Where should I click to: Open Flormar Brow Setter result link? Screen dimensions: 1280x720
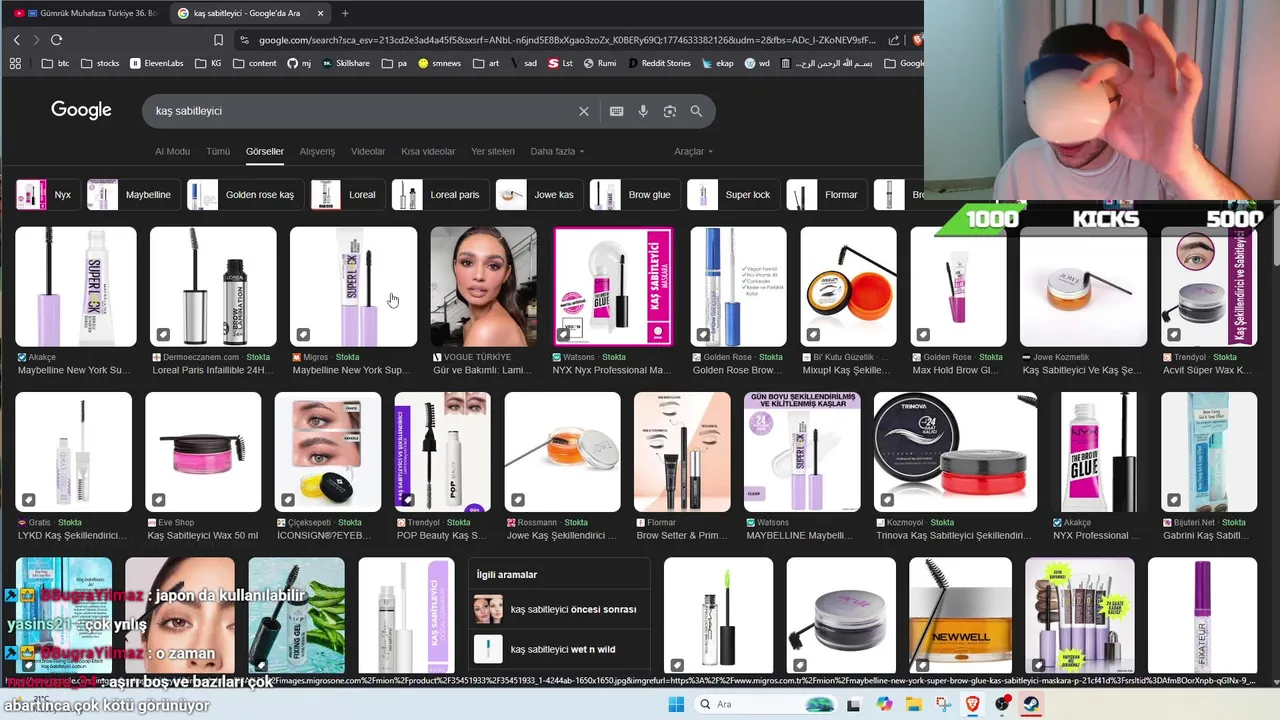(681, 535)
